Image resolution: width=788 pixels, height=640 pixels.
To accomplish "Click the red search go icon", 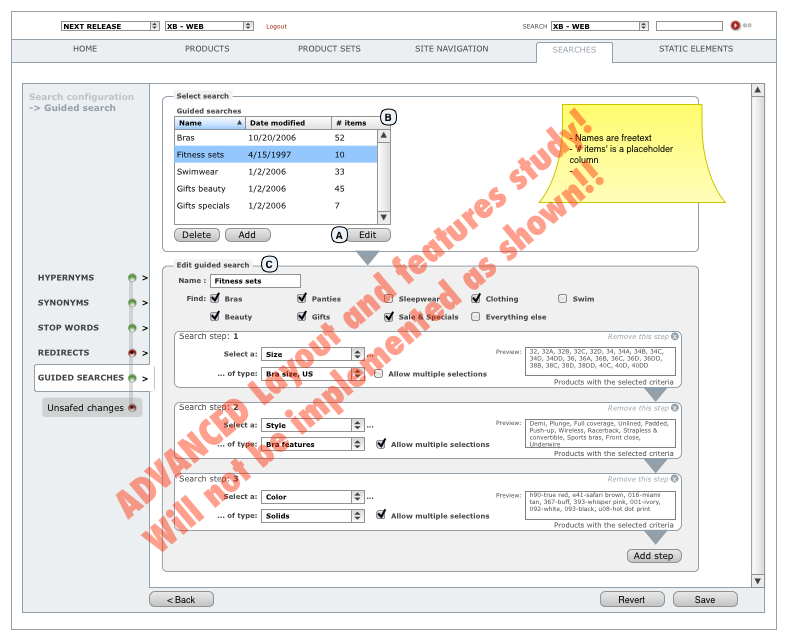I will pyautogui.click(x=735, y=25).
